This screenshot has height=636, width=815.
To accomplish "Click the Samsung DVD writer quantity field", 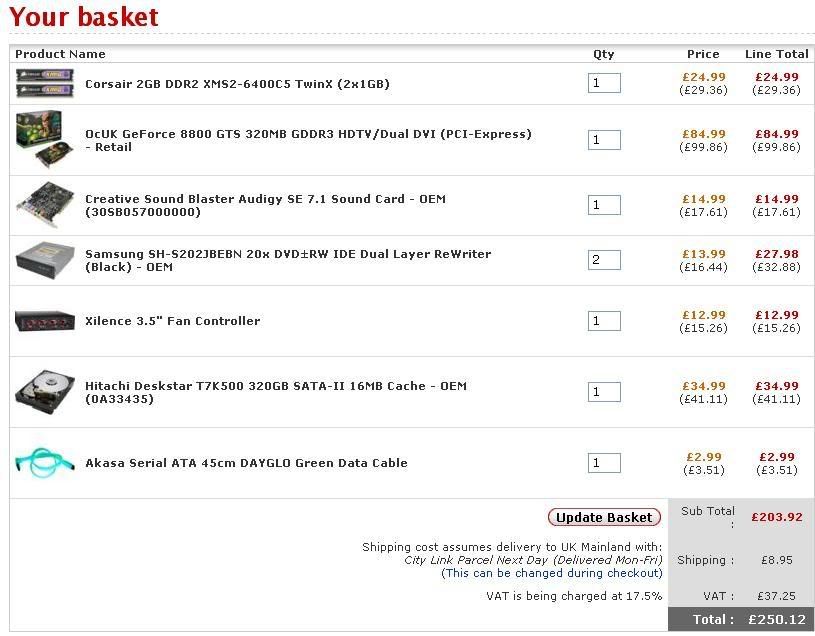I will point(604,260).
